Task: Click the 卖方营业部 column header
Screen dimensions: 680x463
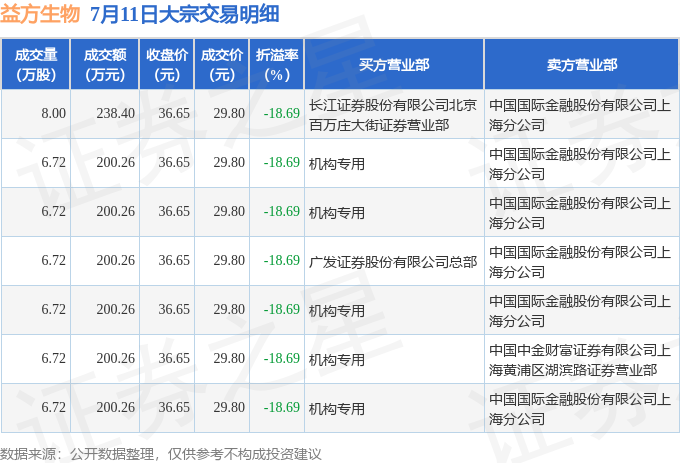Action: [x=582, y=65]
